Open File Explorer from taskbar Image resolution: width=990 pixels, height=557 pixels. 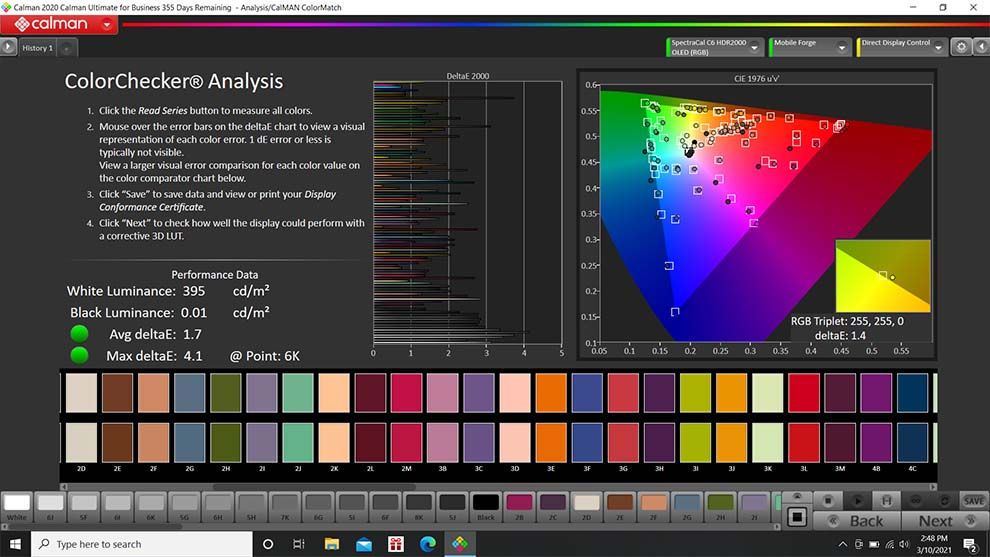pos(331,544)
